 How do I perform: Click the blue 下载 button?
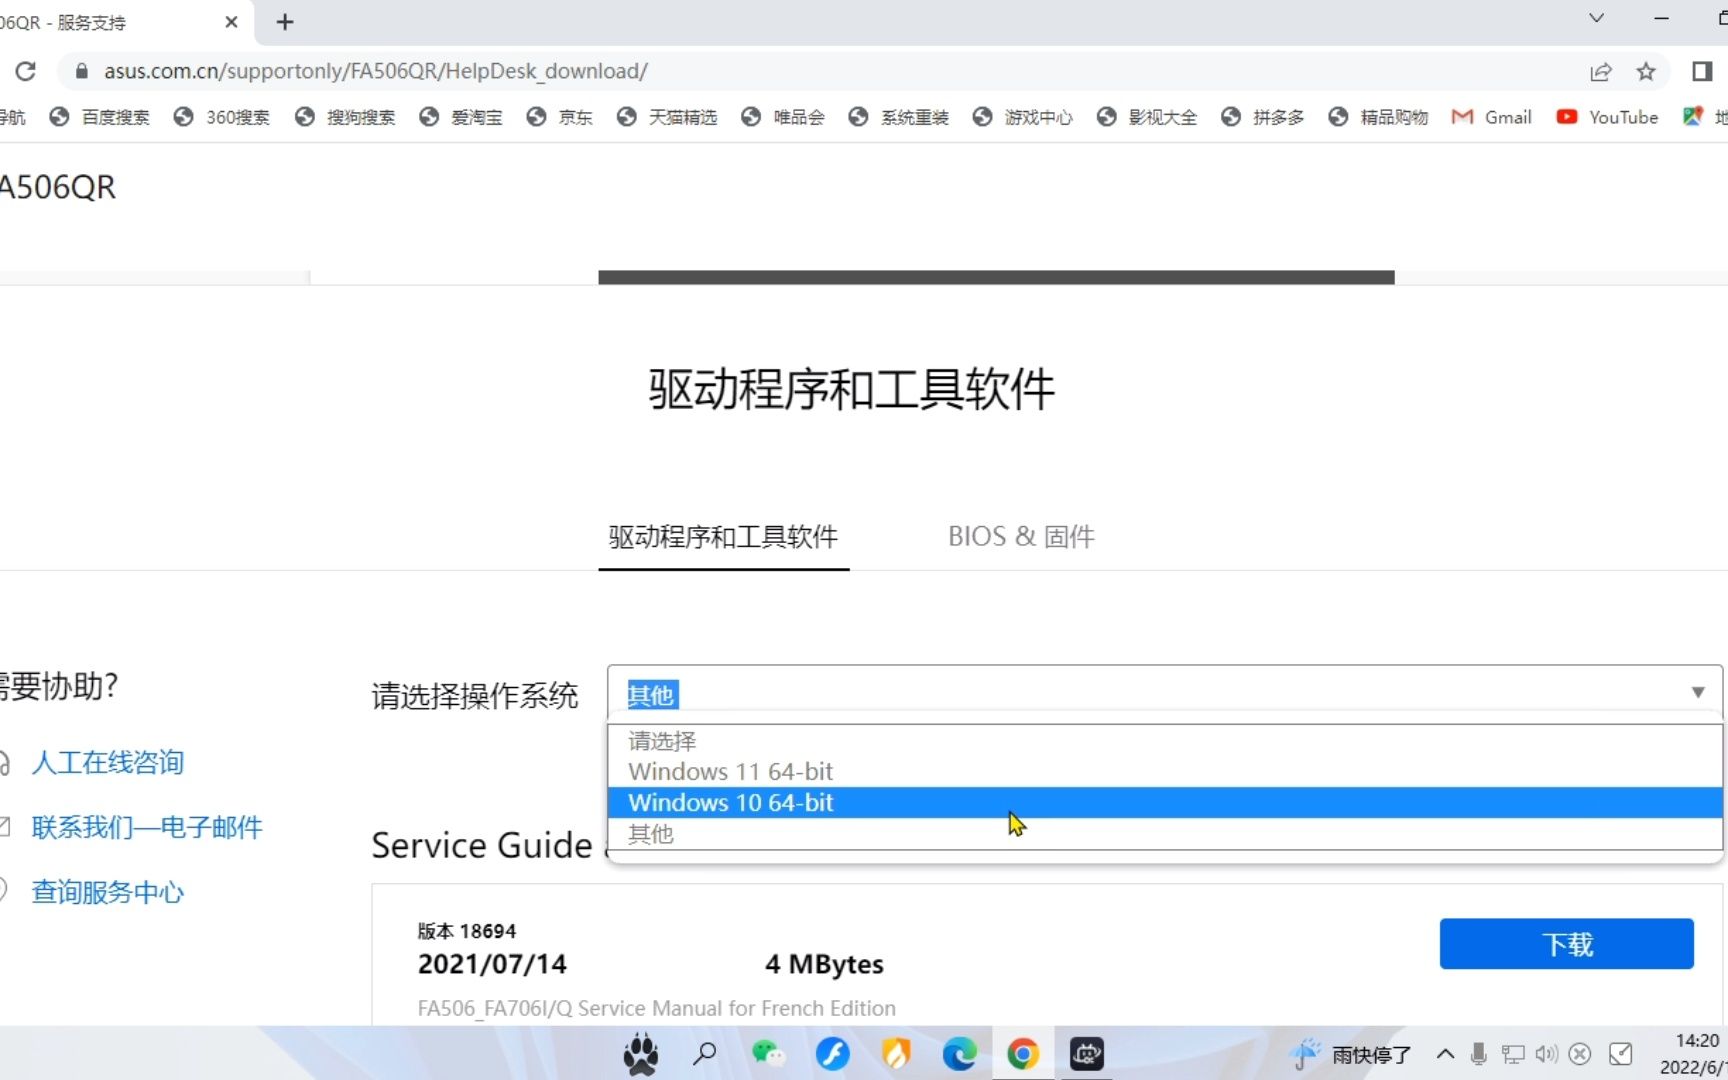pyautogui.click(x=1566, y=944)
